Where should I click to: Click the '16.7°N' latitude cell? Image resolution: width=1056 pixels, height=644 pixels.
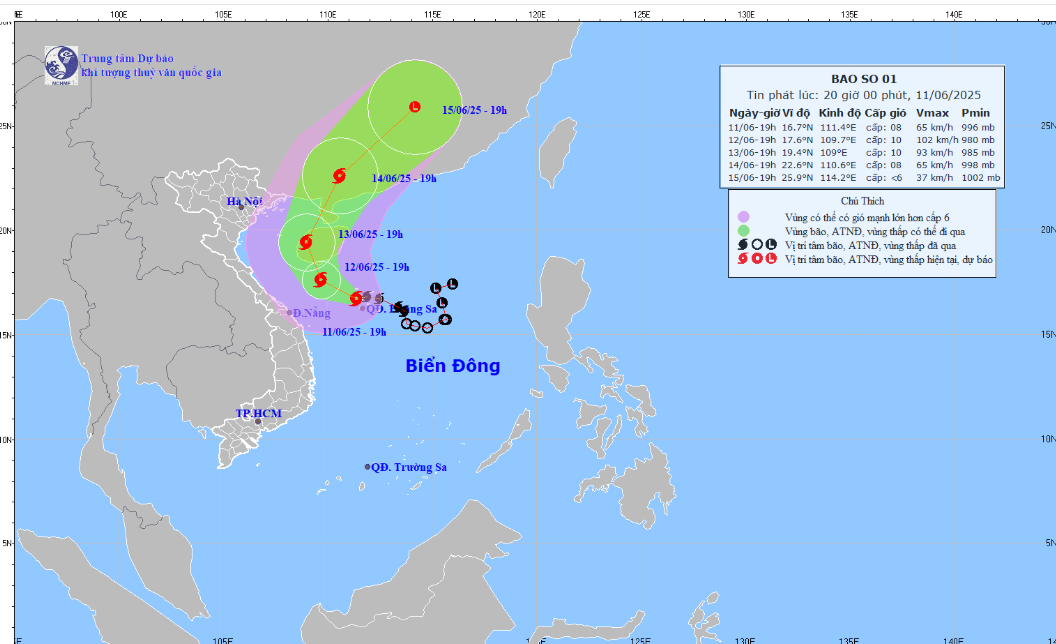tap(798, 127)
